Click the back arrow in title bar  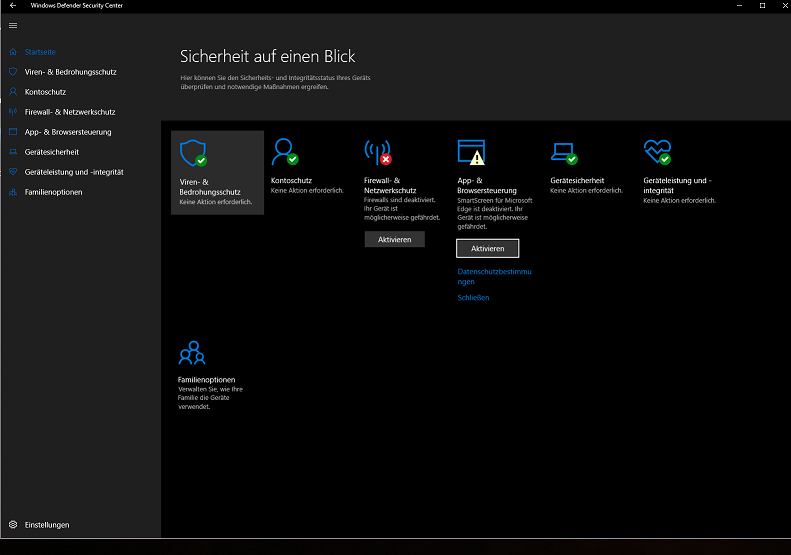[13, 6]
